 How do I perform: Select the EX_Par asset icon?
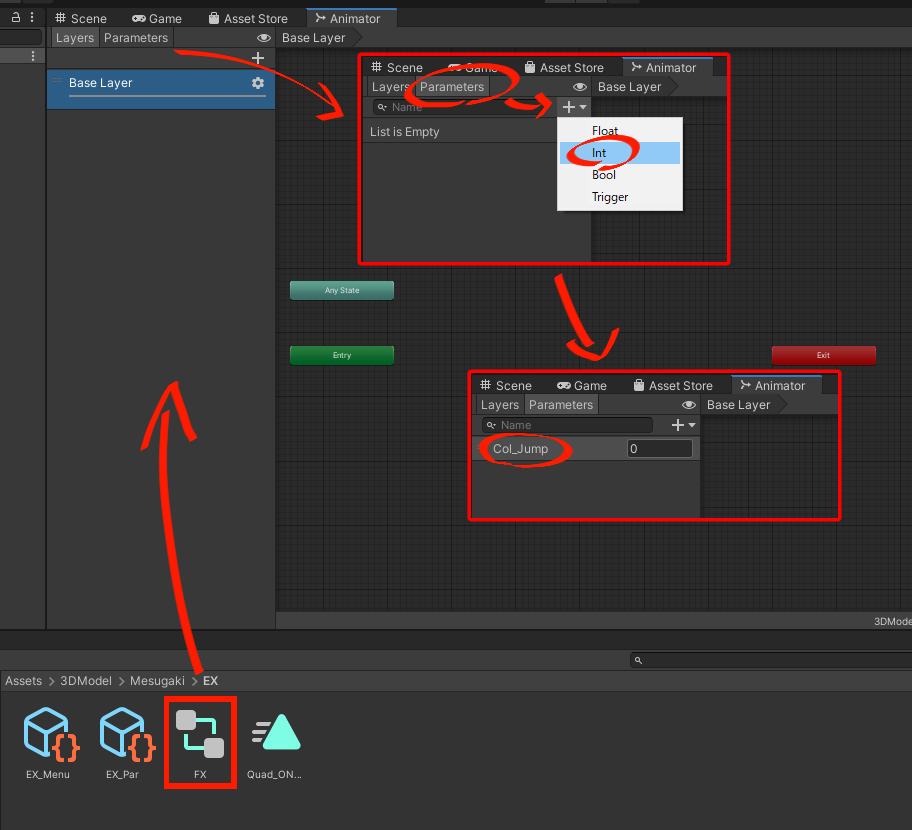pos(124,735)
